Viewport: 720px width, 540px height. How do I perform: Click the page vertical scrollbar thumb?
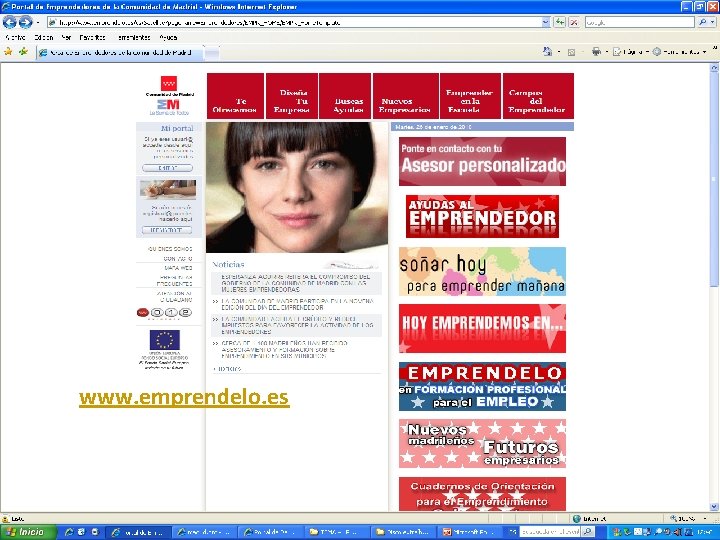pos(714,179)
